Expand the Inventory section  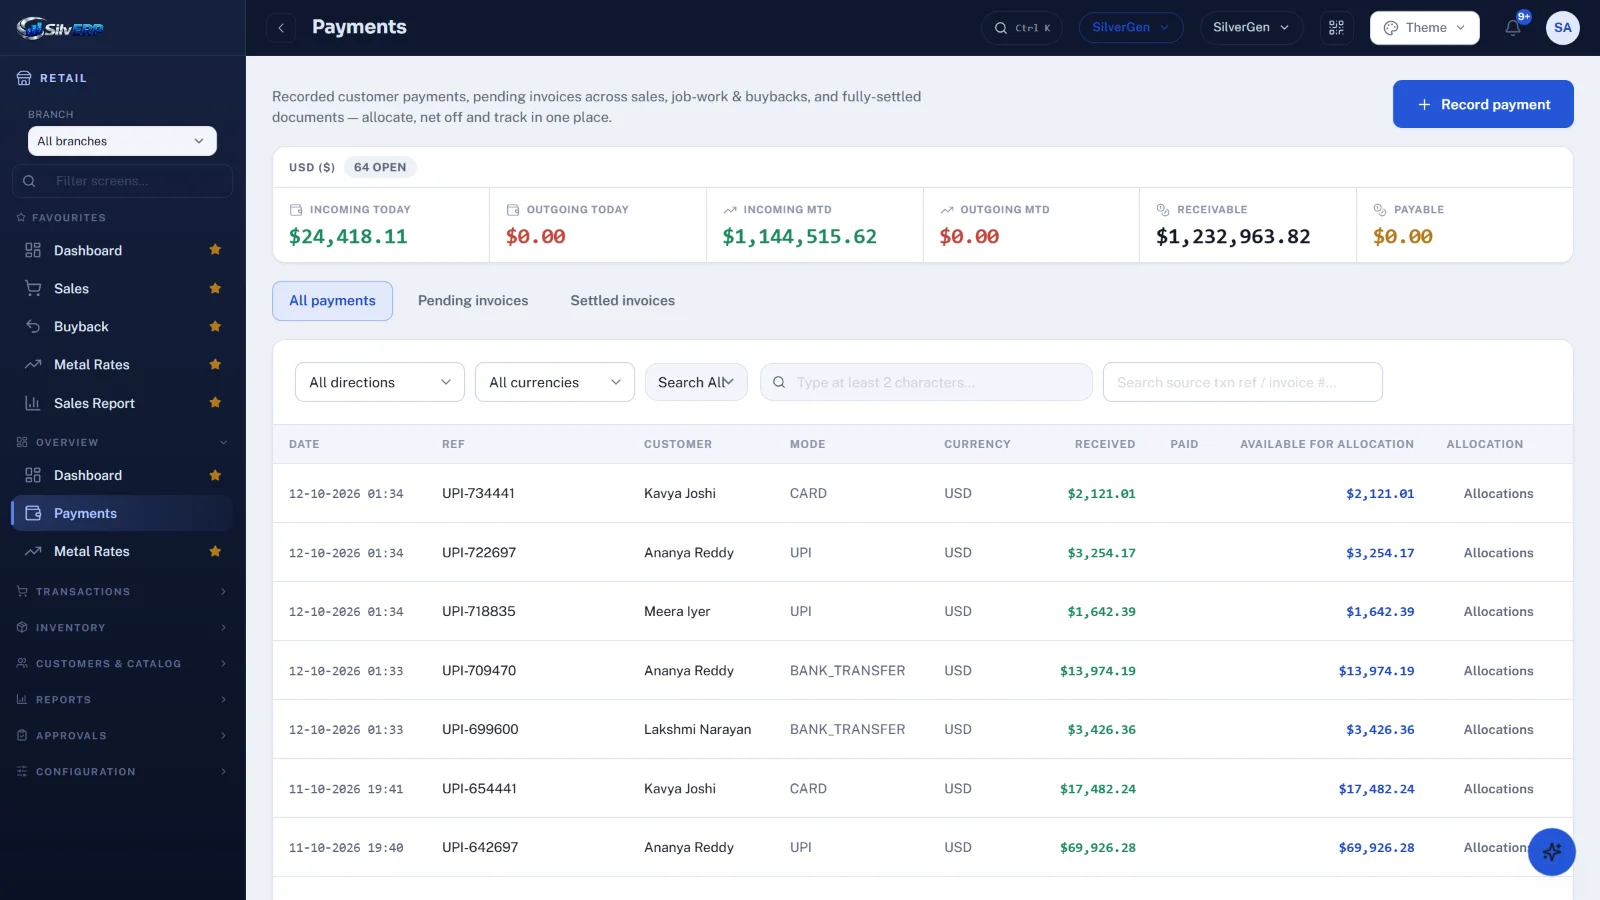point(122,628)
